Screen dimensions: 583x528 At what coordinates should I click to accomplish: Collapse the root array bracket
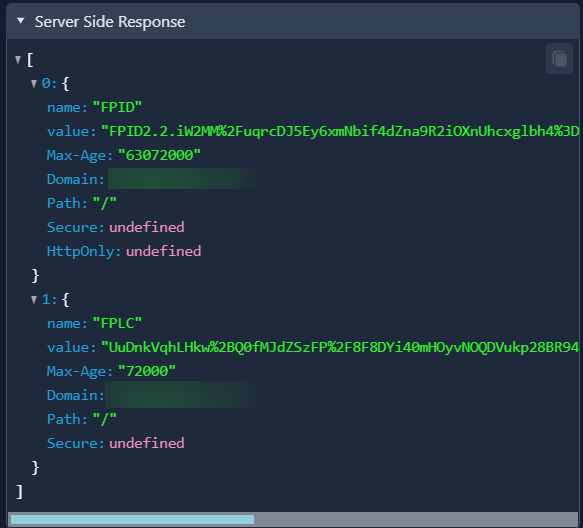[17, 59]
